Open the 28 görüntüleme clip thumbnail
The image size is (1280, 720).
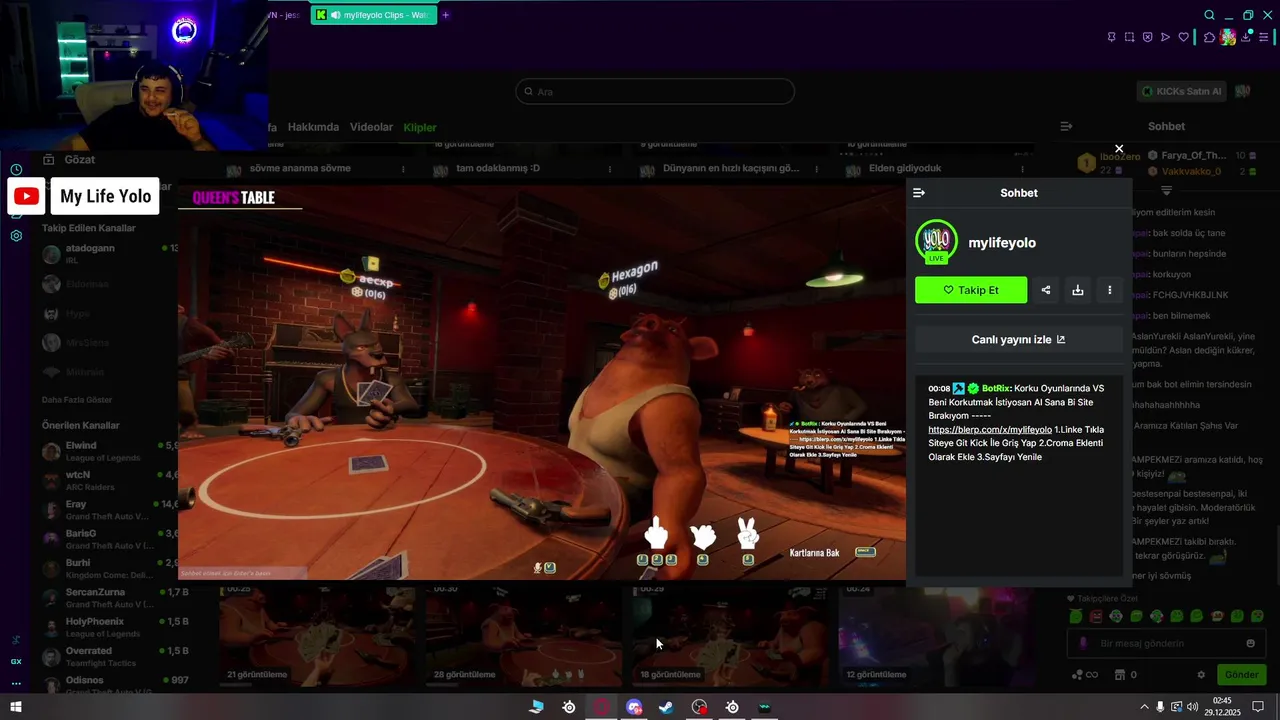[x=523, y=636]
